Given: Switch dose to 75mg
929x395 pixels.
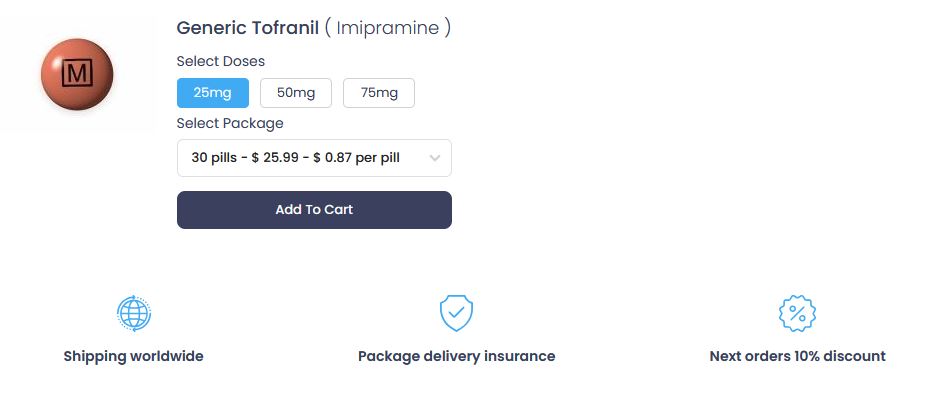Looking at the screenshot, I should click(379, 93).
